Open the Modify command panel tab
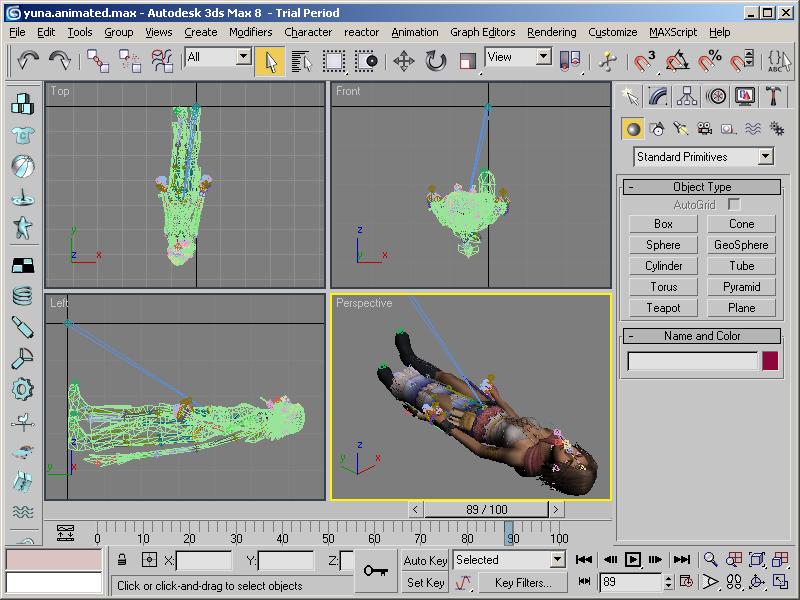Image resolution: width=800 pixels, height=600 pixels. pos(658,96)
